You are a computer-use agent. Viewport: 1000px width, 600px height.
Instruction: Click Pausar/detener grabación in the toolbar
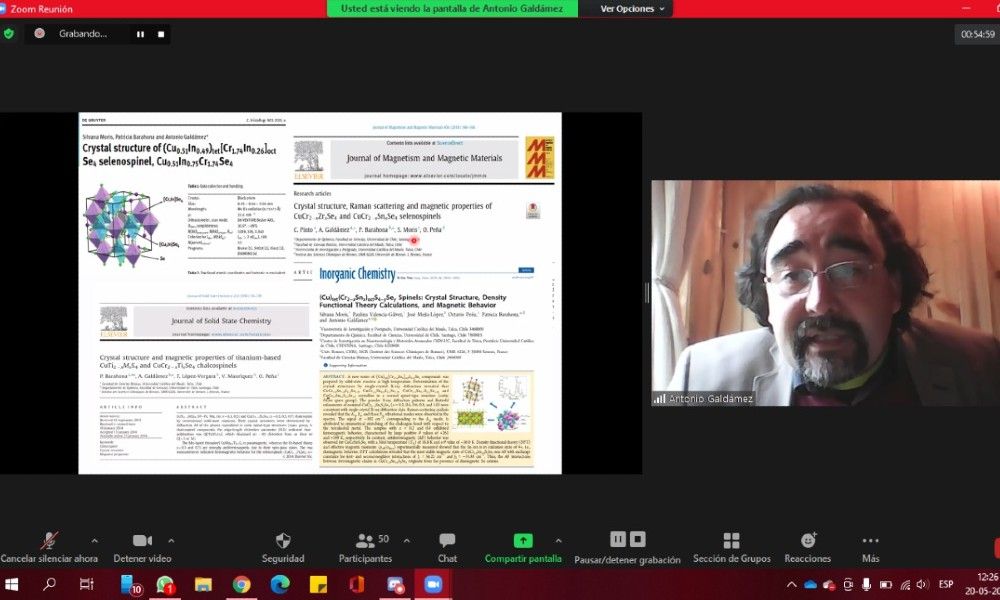pos(628,541)
